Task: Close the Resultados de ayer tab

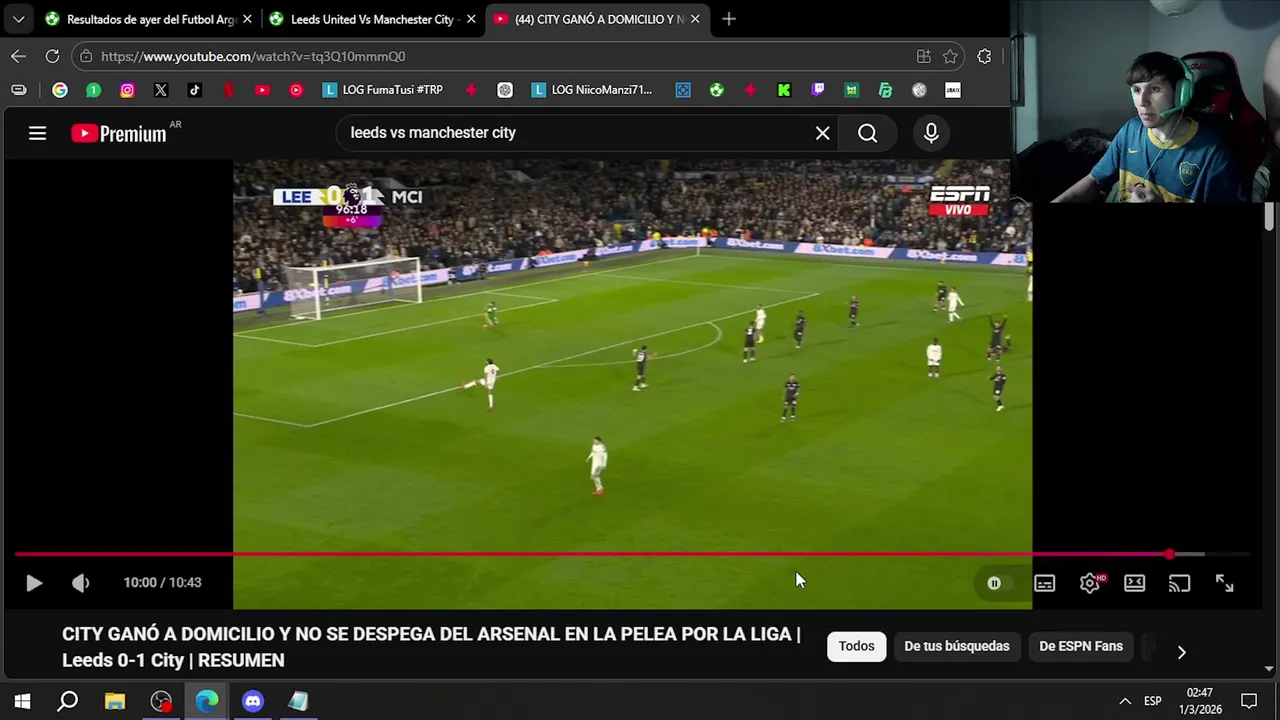Action: click(x=247, y=19)
